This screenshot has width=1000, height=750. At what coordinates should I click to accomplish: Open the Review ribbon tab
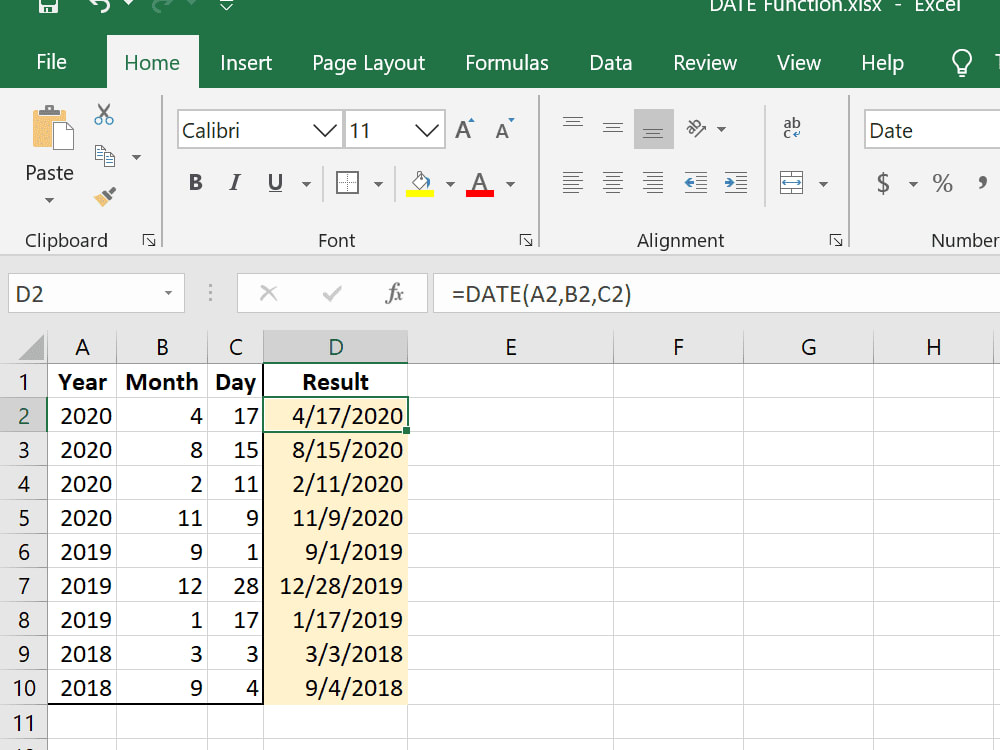(705, 62)
